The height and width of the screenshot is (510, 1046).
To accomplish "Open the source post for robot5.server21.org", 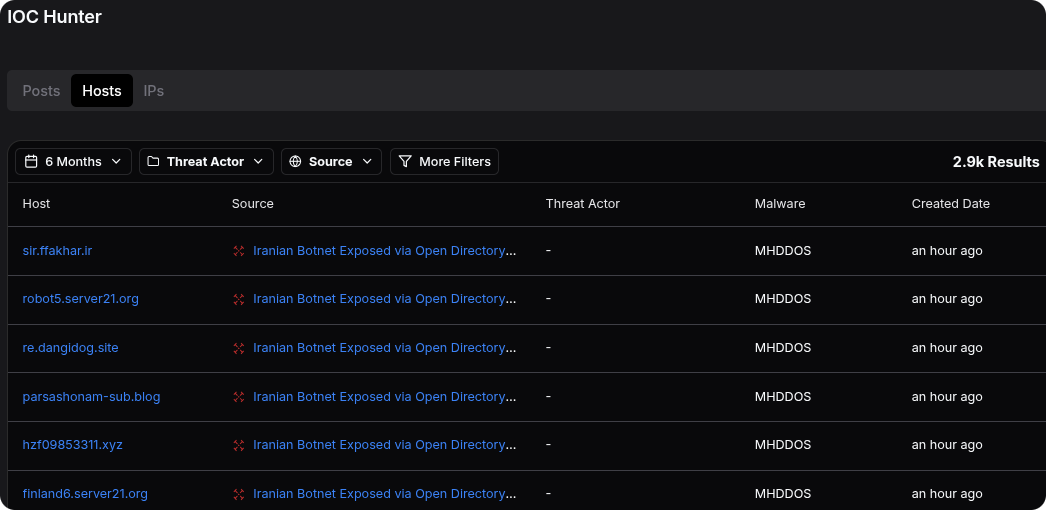I will point(385,299).
